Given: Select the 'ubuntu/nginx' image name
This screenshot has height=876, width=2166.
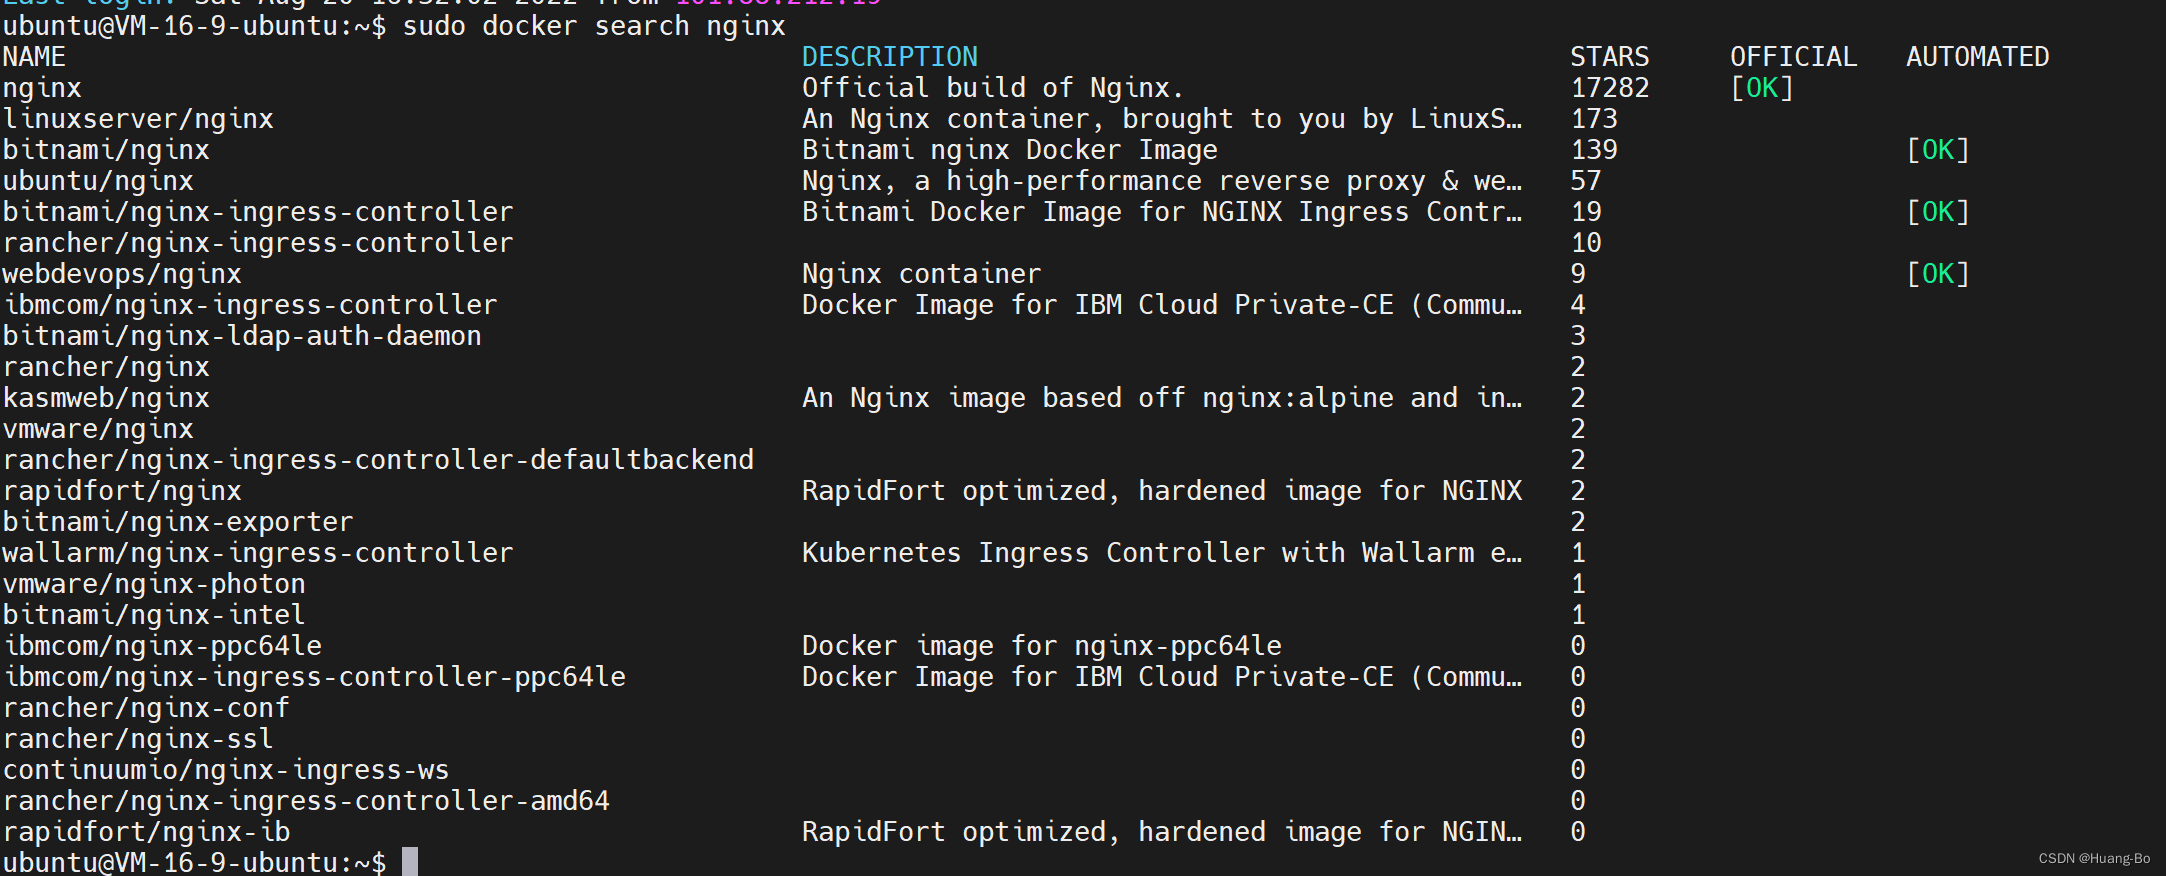Looking at the screenshot, I should click(98, 181).
